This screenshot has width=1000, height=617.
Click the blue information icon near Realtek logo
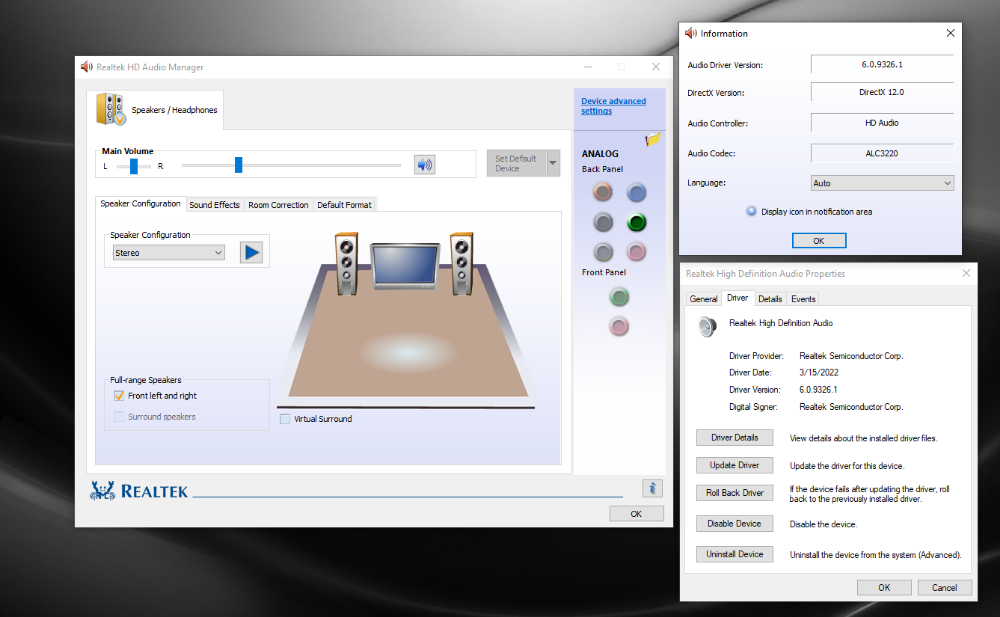(x=652, y=488)
